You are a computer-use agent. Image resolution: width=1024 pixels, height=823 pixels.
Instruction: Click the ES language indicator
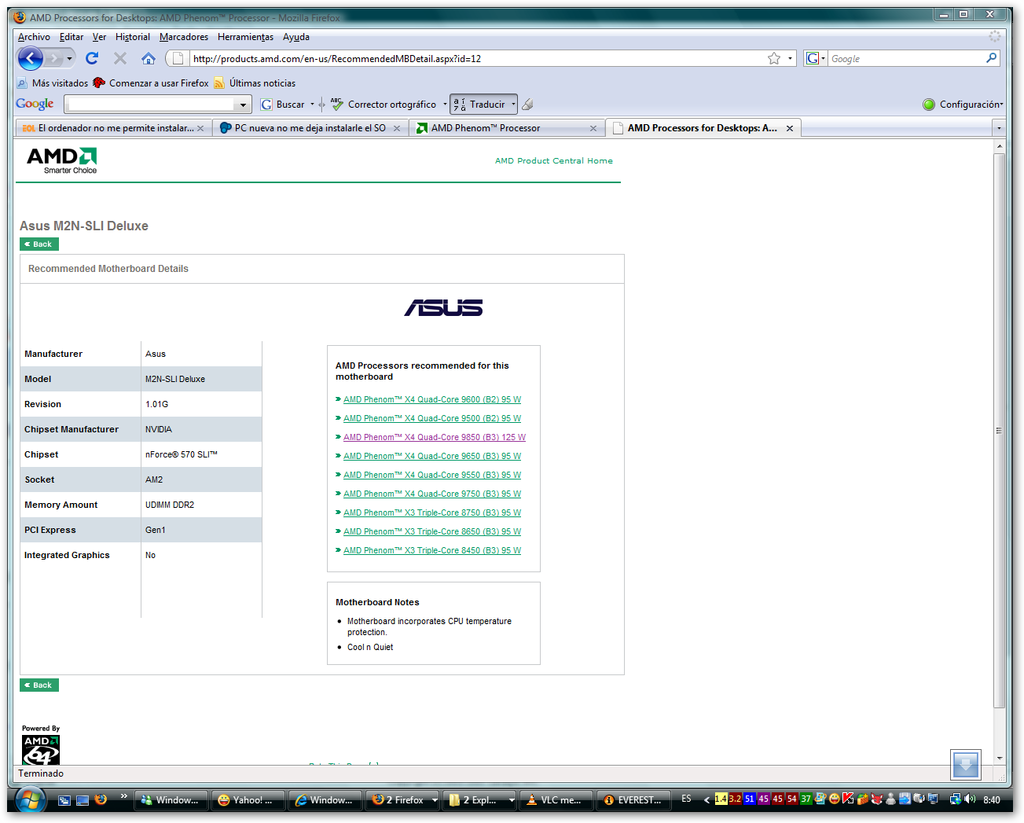(x=686, y=799)
